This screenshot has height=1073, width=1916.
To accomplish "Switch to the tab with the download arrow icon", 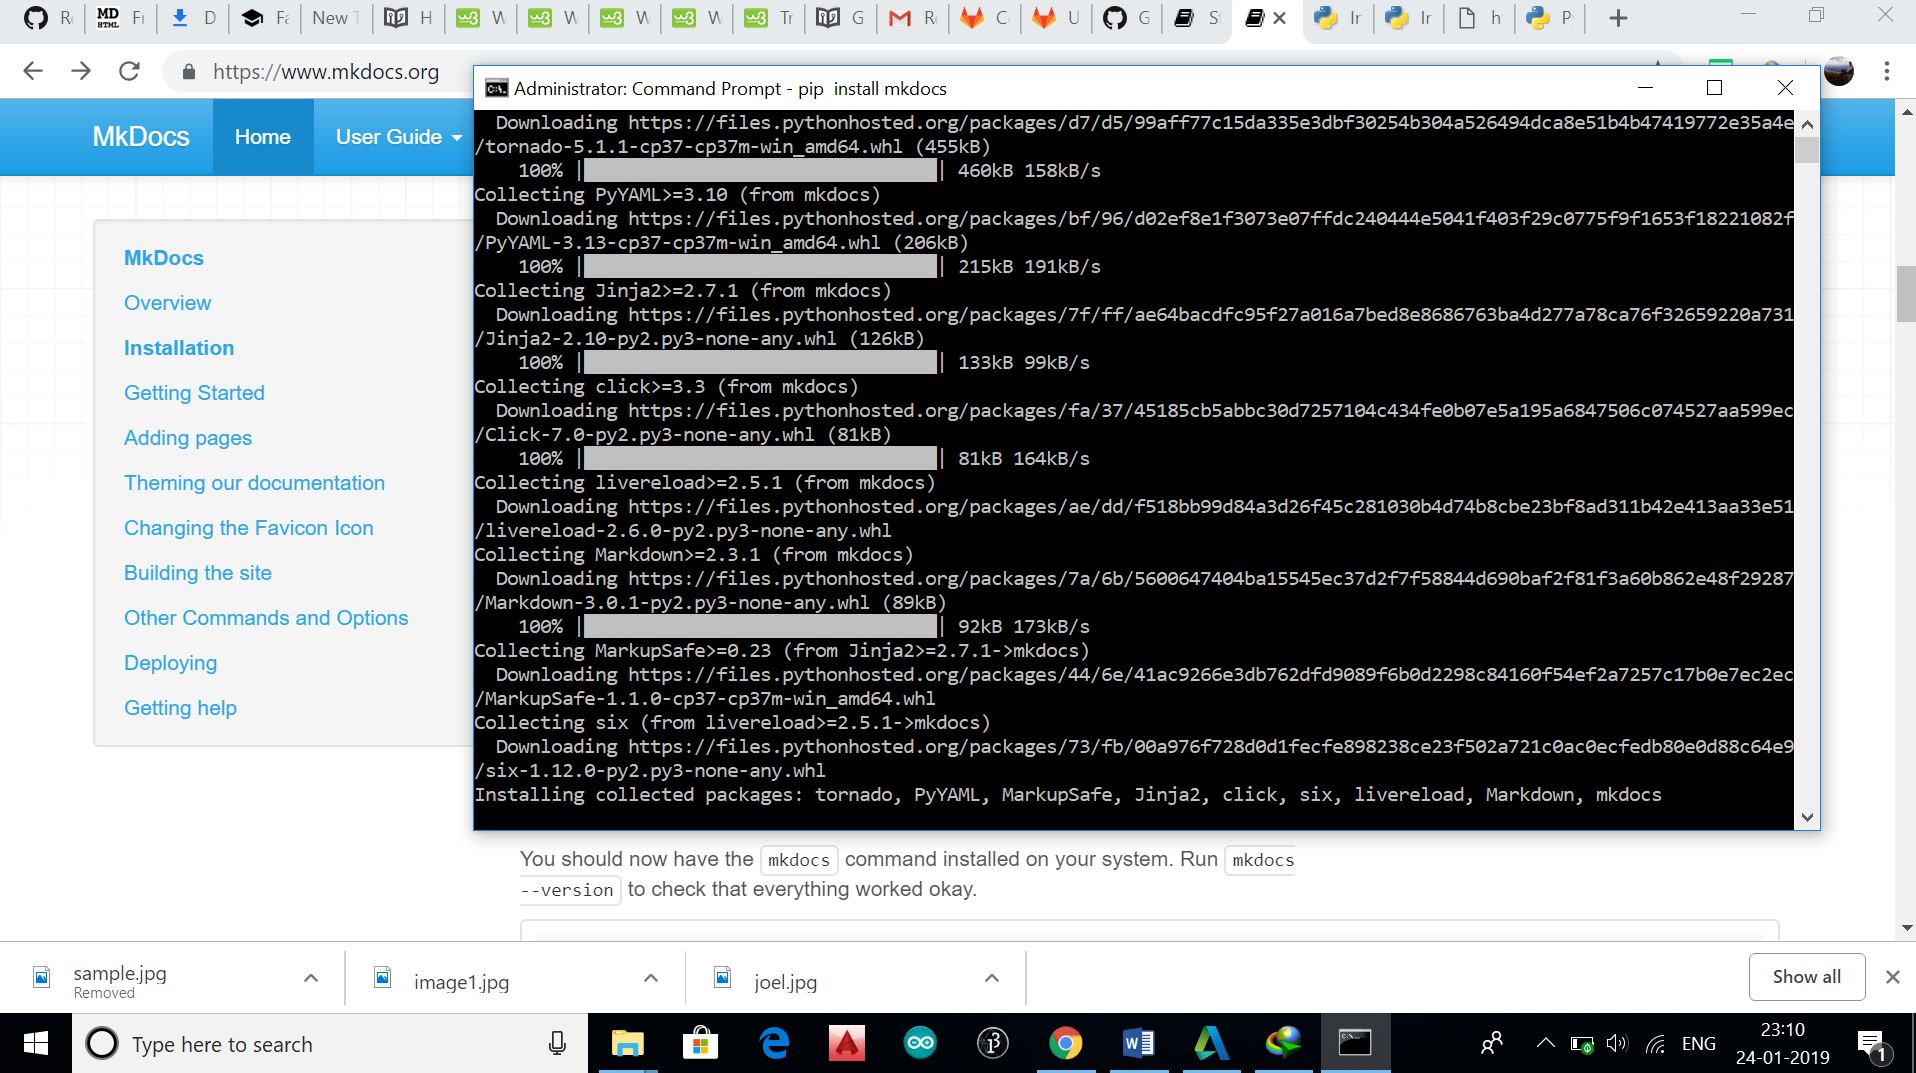I will tap(193, 18).
